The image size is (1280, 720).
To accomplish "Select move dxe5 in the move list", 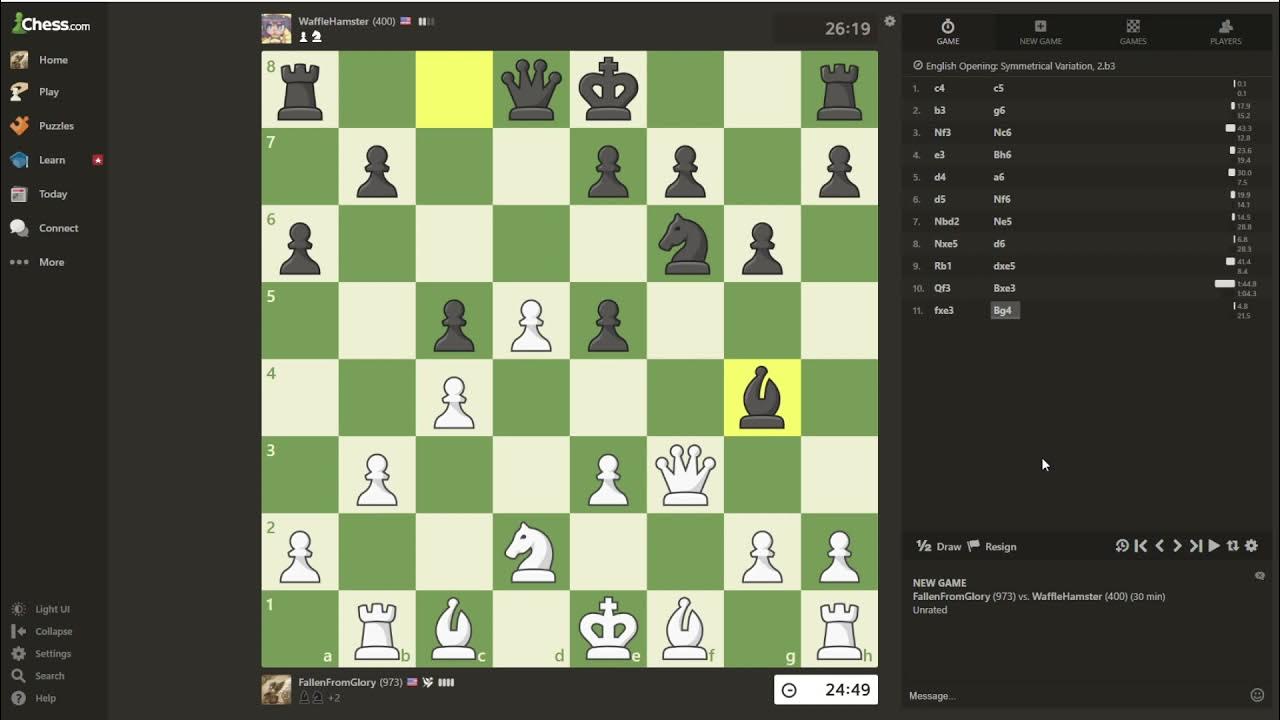I will pyautogui.click(x=1004, y=266).
